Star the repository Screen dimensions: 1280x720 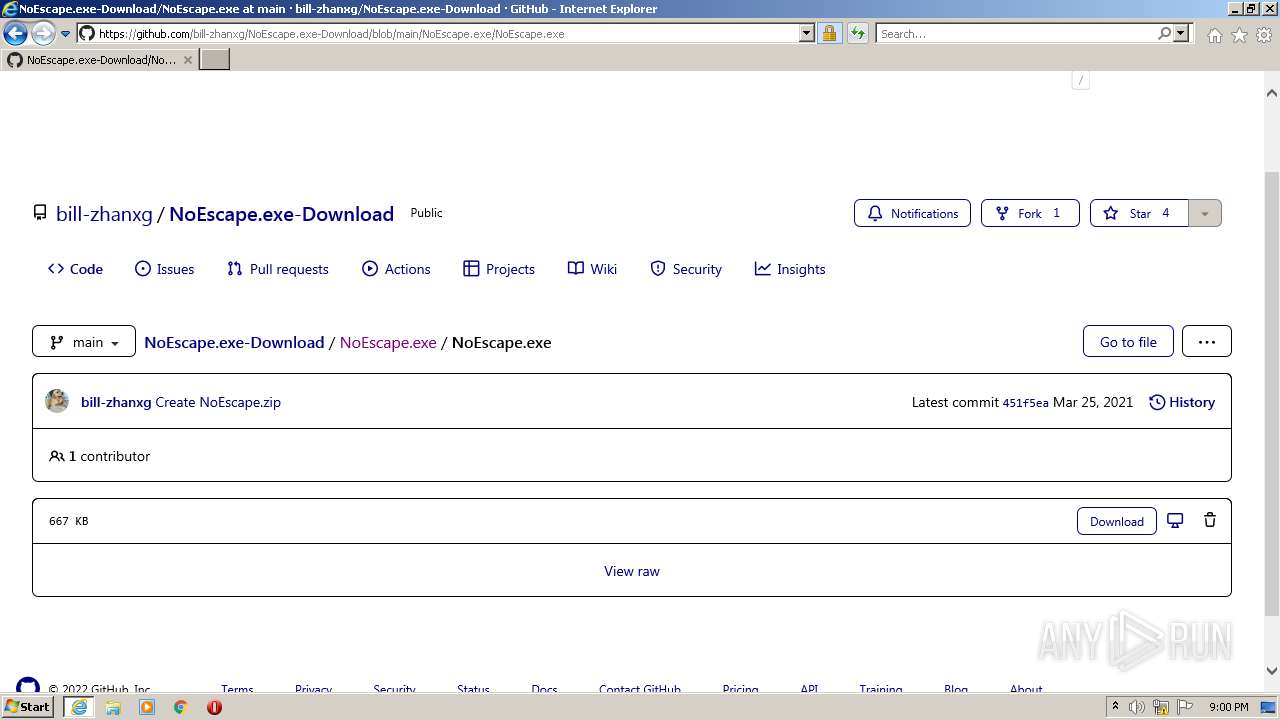[x=1139, y=213]
